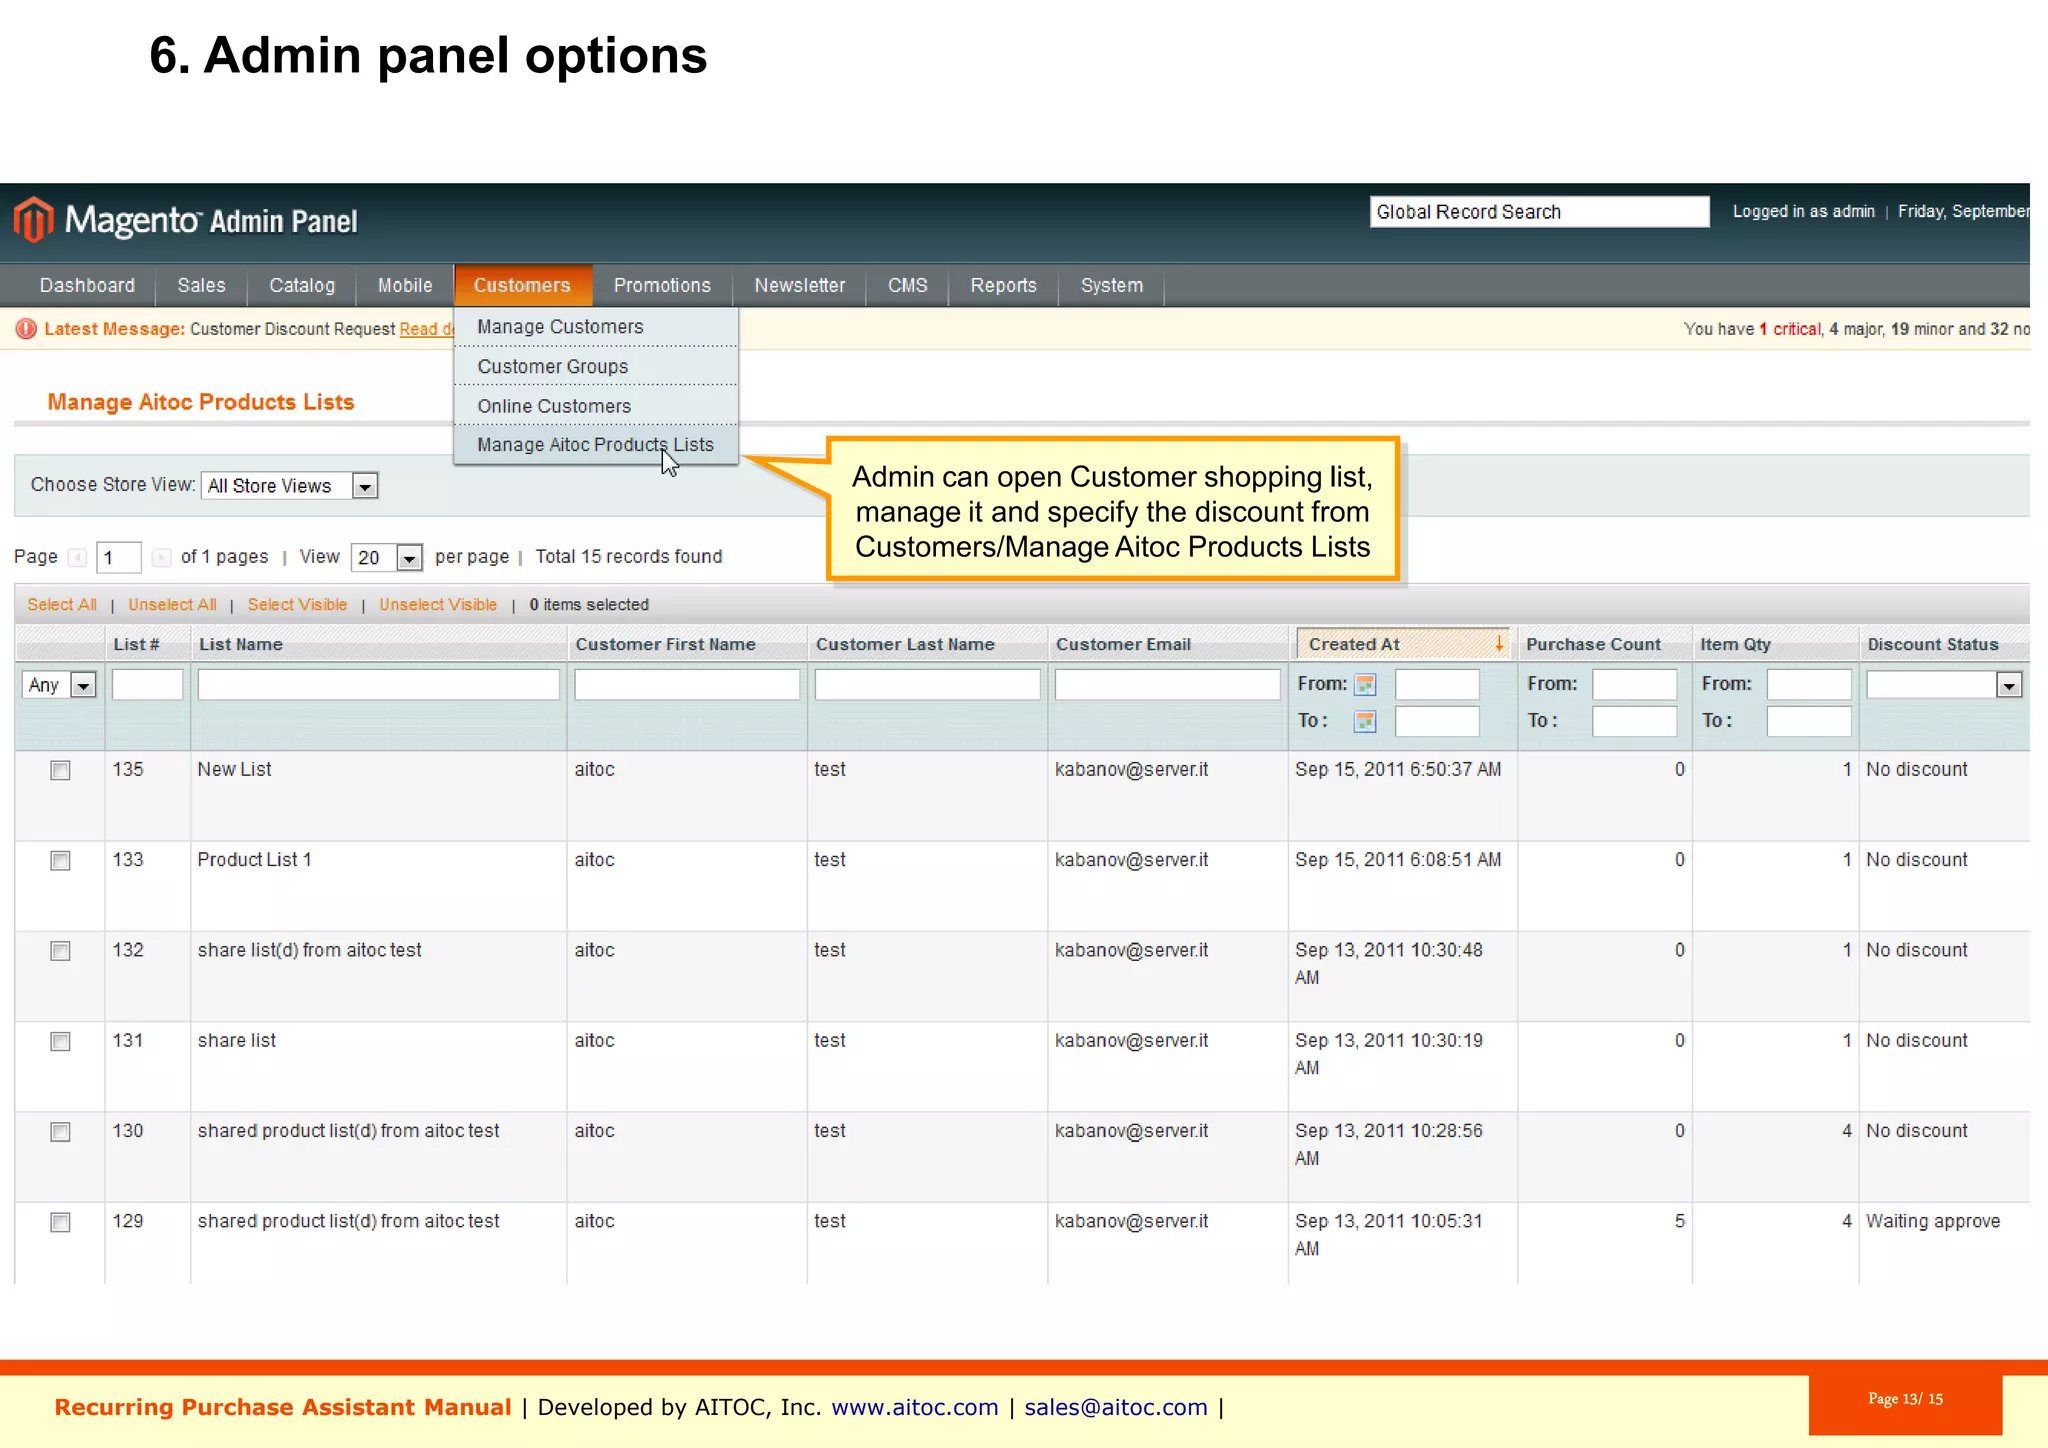Click the Purchase Count To field
Image resolution: width=2048 pixels, height=1448 pixels.
pos(1634,721)
